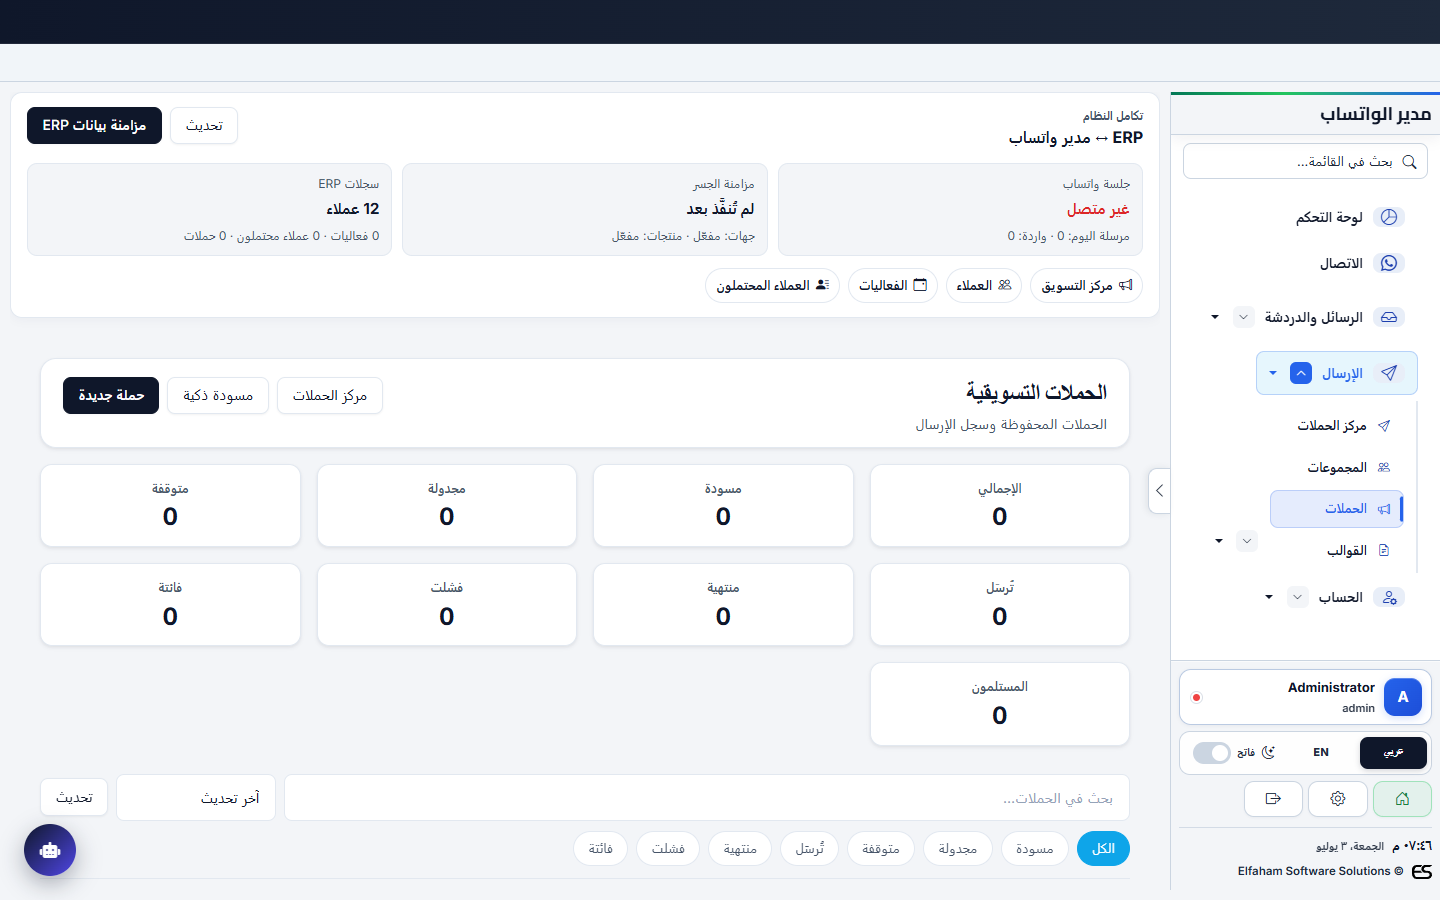Click the جلسة واتساب status card
The image size is (1440, 900).
pyautogui.click(x=961, y=210)
